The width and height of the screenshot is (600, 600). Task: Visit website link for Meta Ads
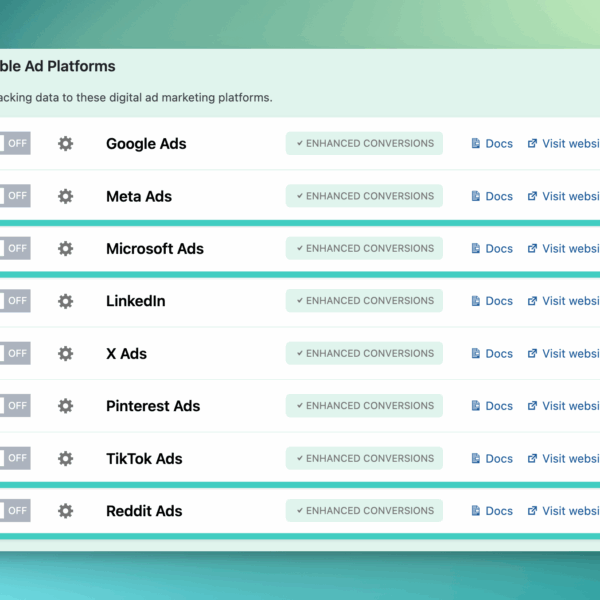(x=564, y=196)
